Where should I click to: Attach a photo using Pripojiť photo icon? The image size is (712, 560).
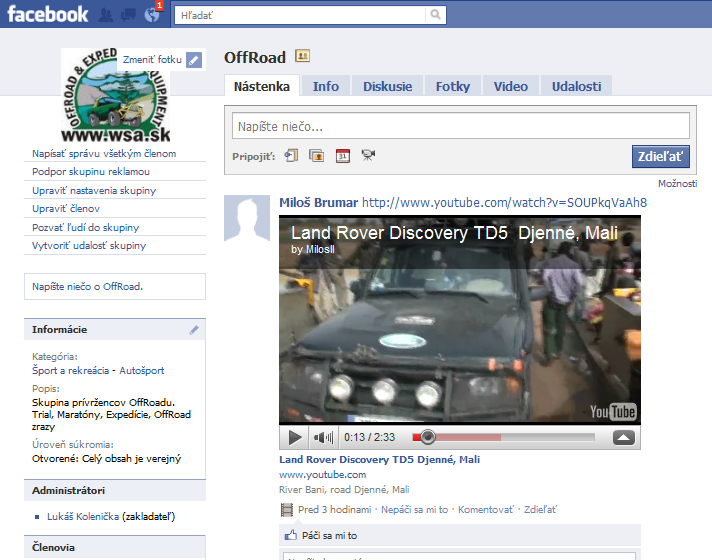pos(316,156)
